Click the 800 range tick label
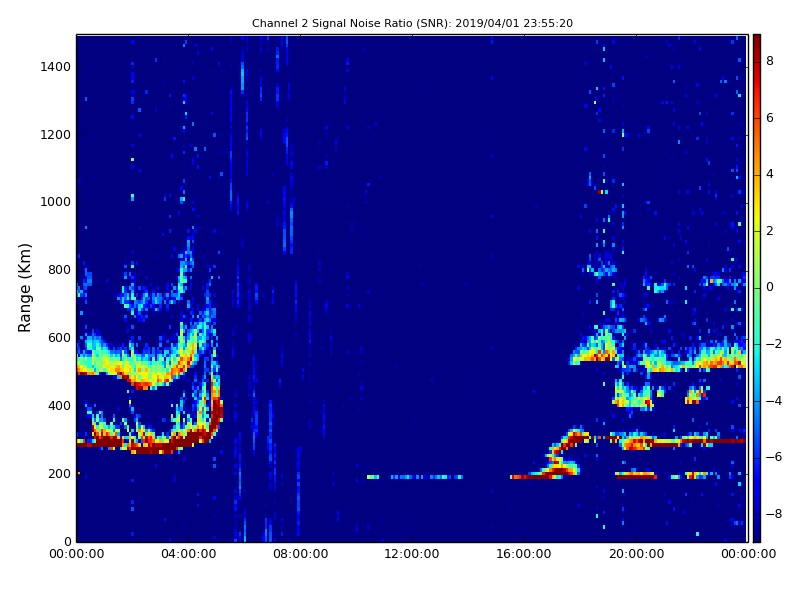Viewport: 800px width, 600px height. coord(60,270)
